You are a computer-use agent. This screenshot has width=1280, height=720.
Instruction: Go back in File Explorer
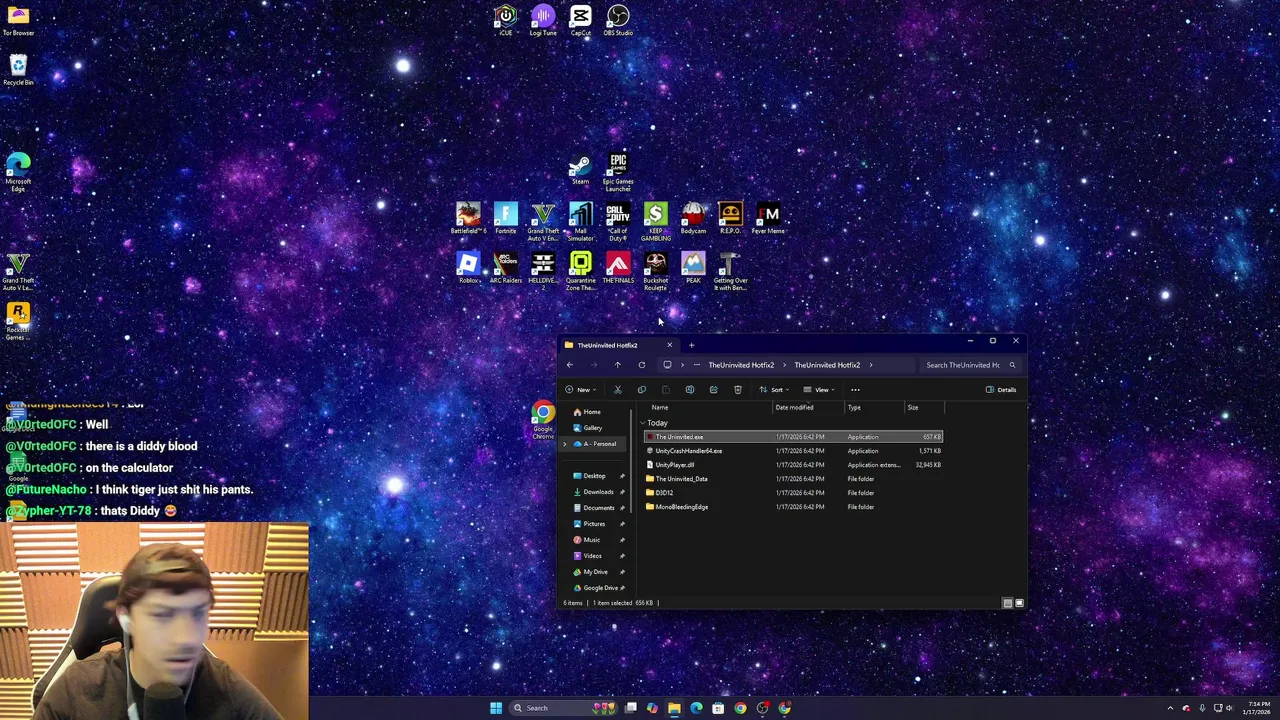coord(570,365)
